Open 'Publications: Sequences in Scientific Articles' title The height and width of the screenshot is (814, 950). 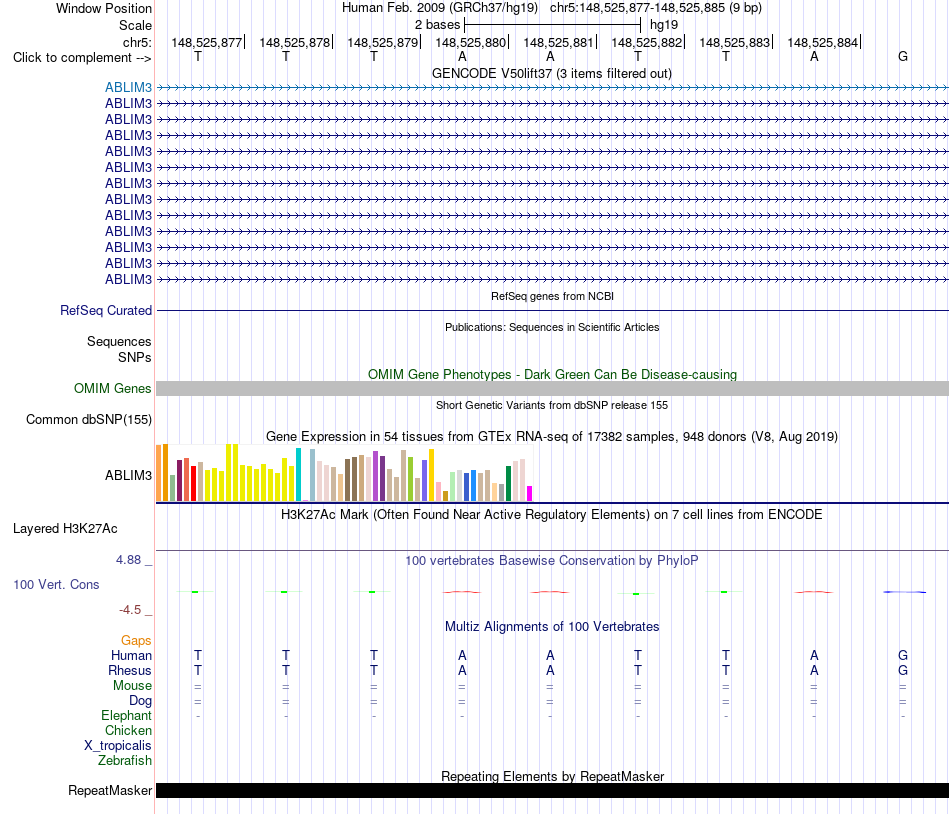(552, 327)
